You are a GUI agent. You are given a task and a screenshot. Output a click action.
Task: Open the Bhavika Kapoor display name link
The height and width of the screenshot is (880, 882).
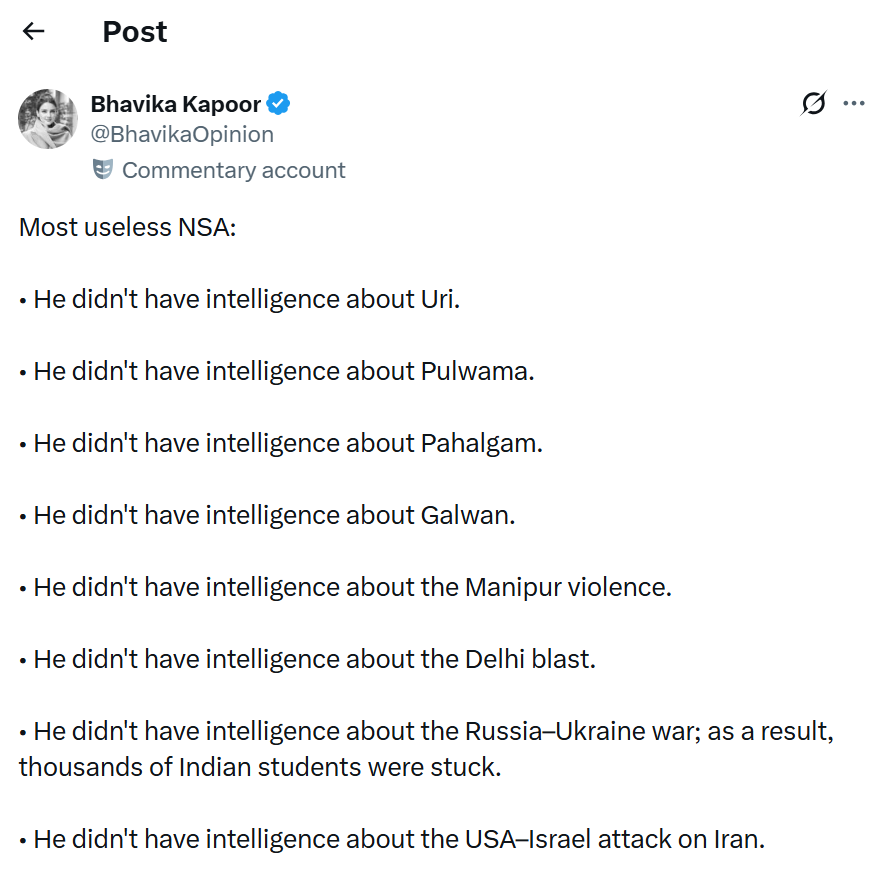176,104
